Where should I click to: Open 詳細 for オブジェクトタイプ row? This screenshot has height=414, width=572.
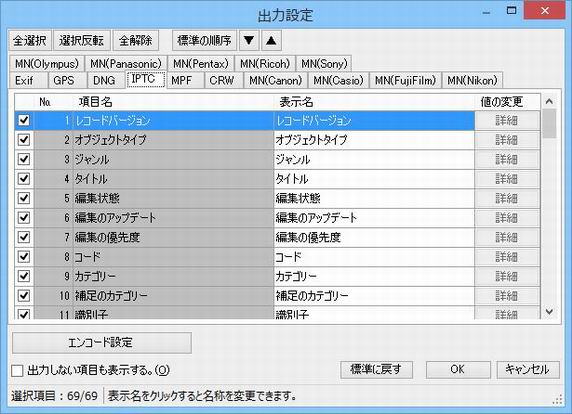[x=507, y=140]
